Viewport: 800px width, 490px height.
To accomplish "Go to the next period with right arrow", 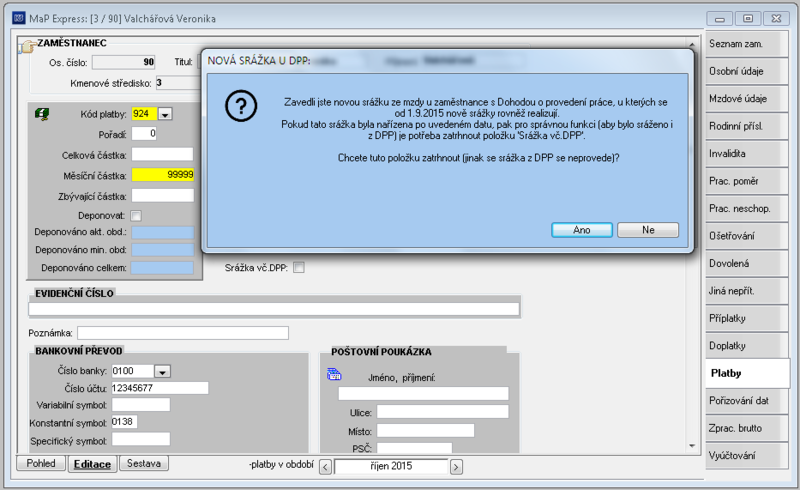I will pos(457,467).
